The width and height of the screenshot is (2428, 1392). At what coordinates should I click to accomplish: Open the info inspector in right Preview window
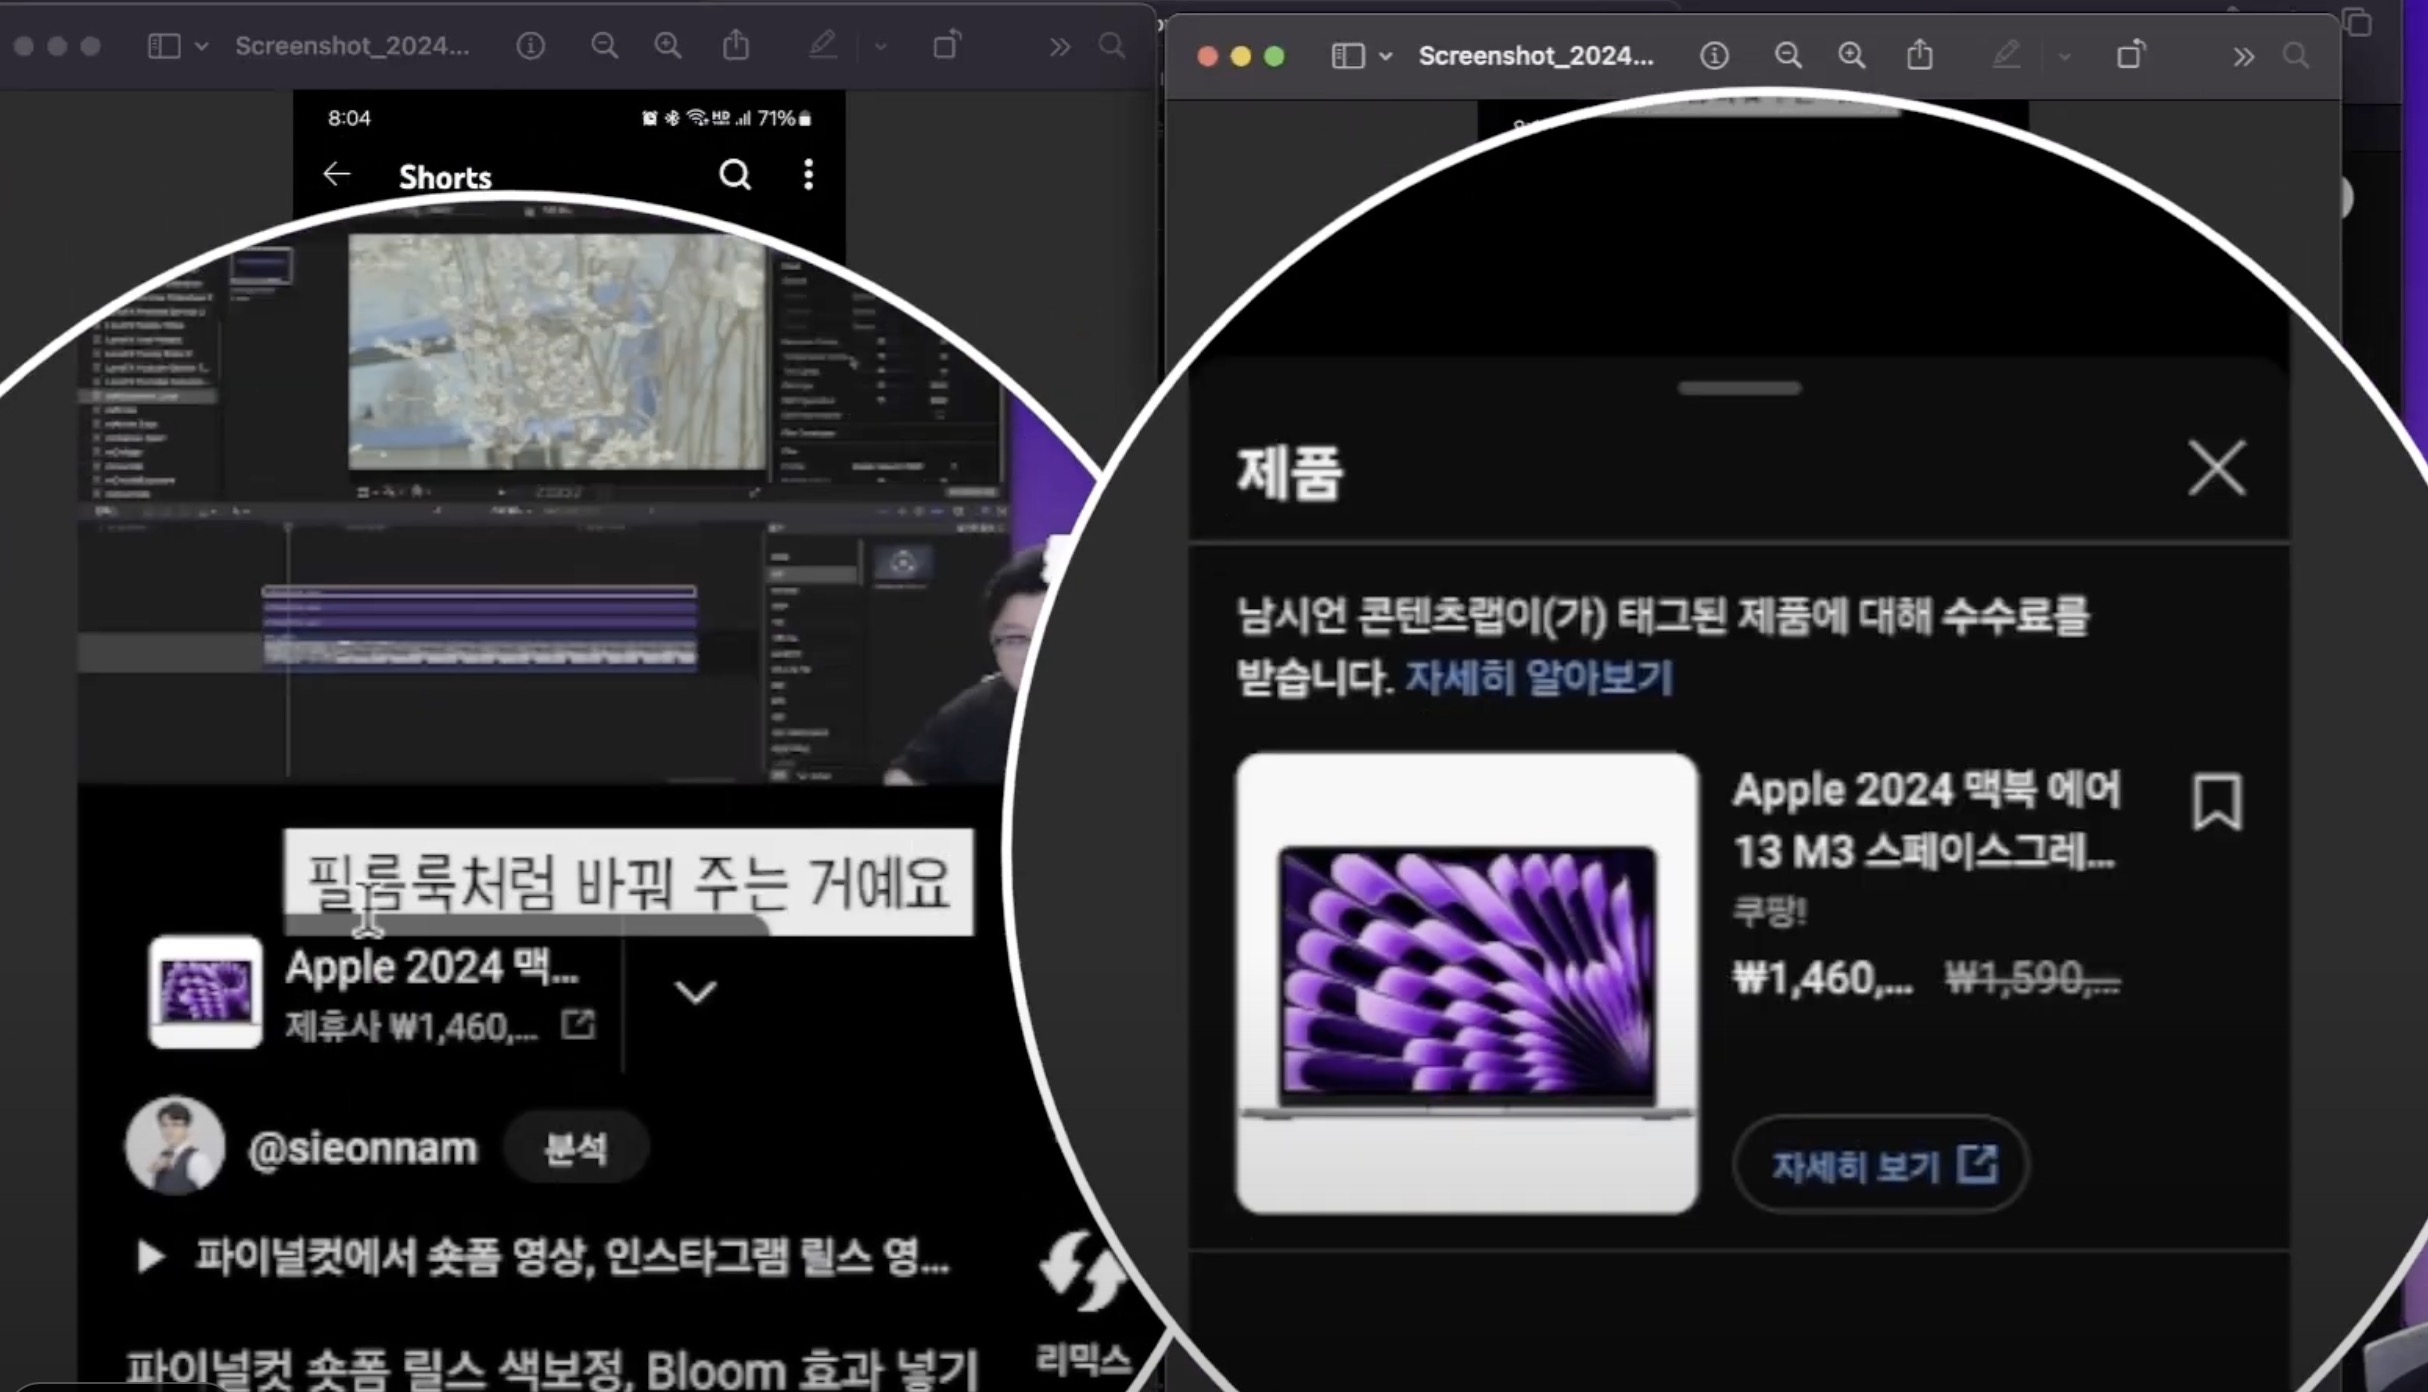1714,56
